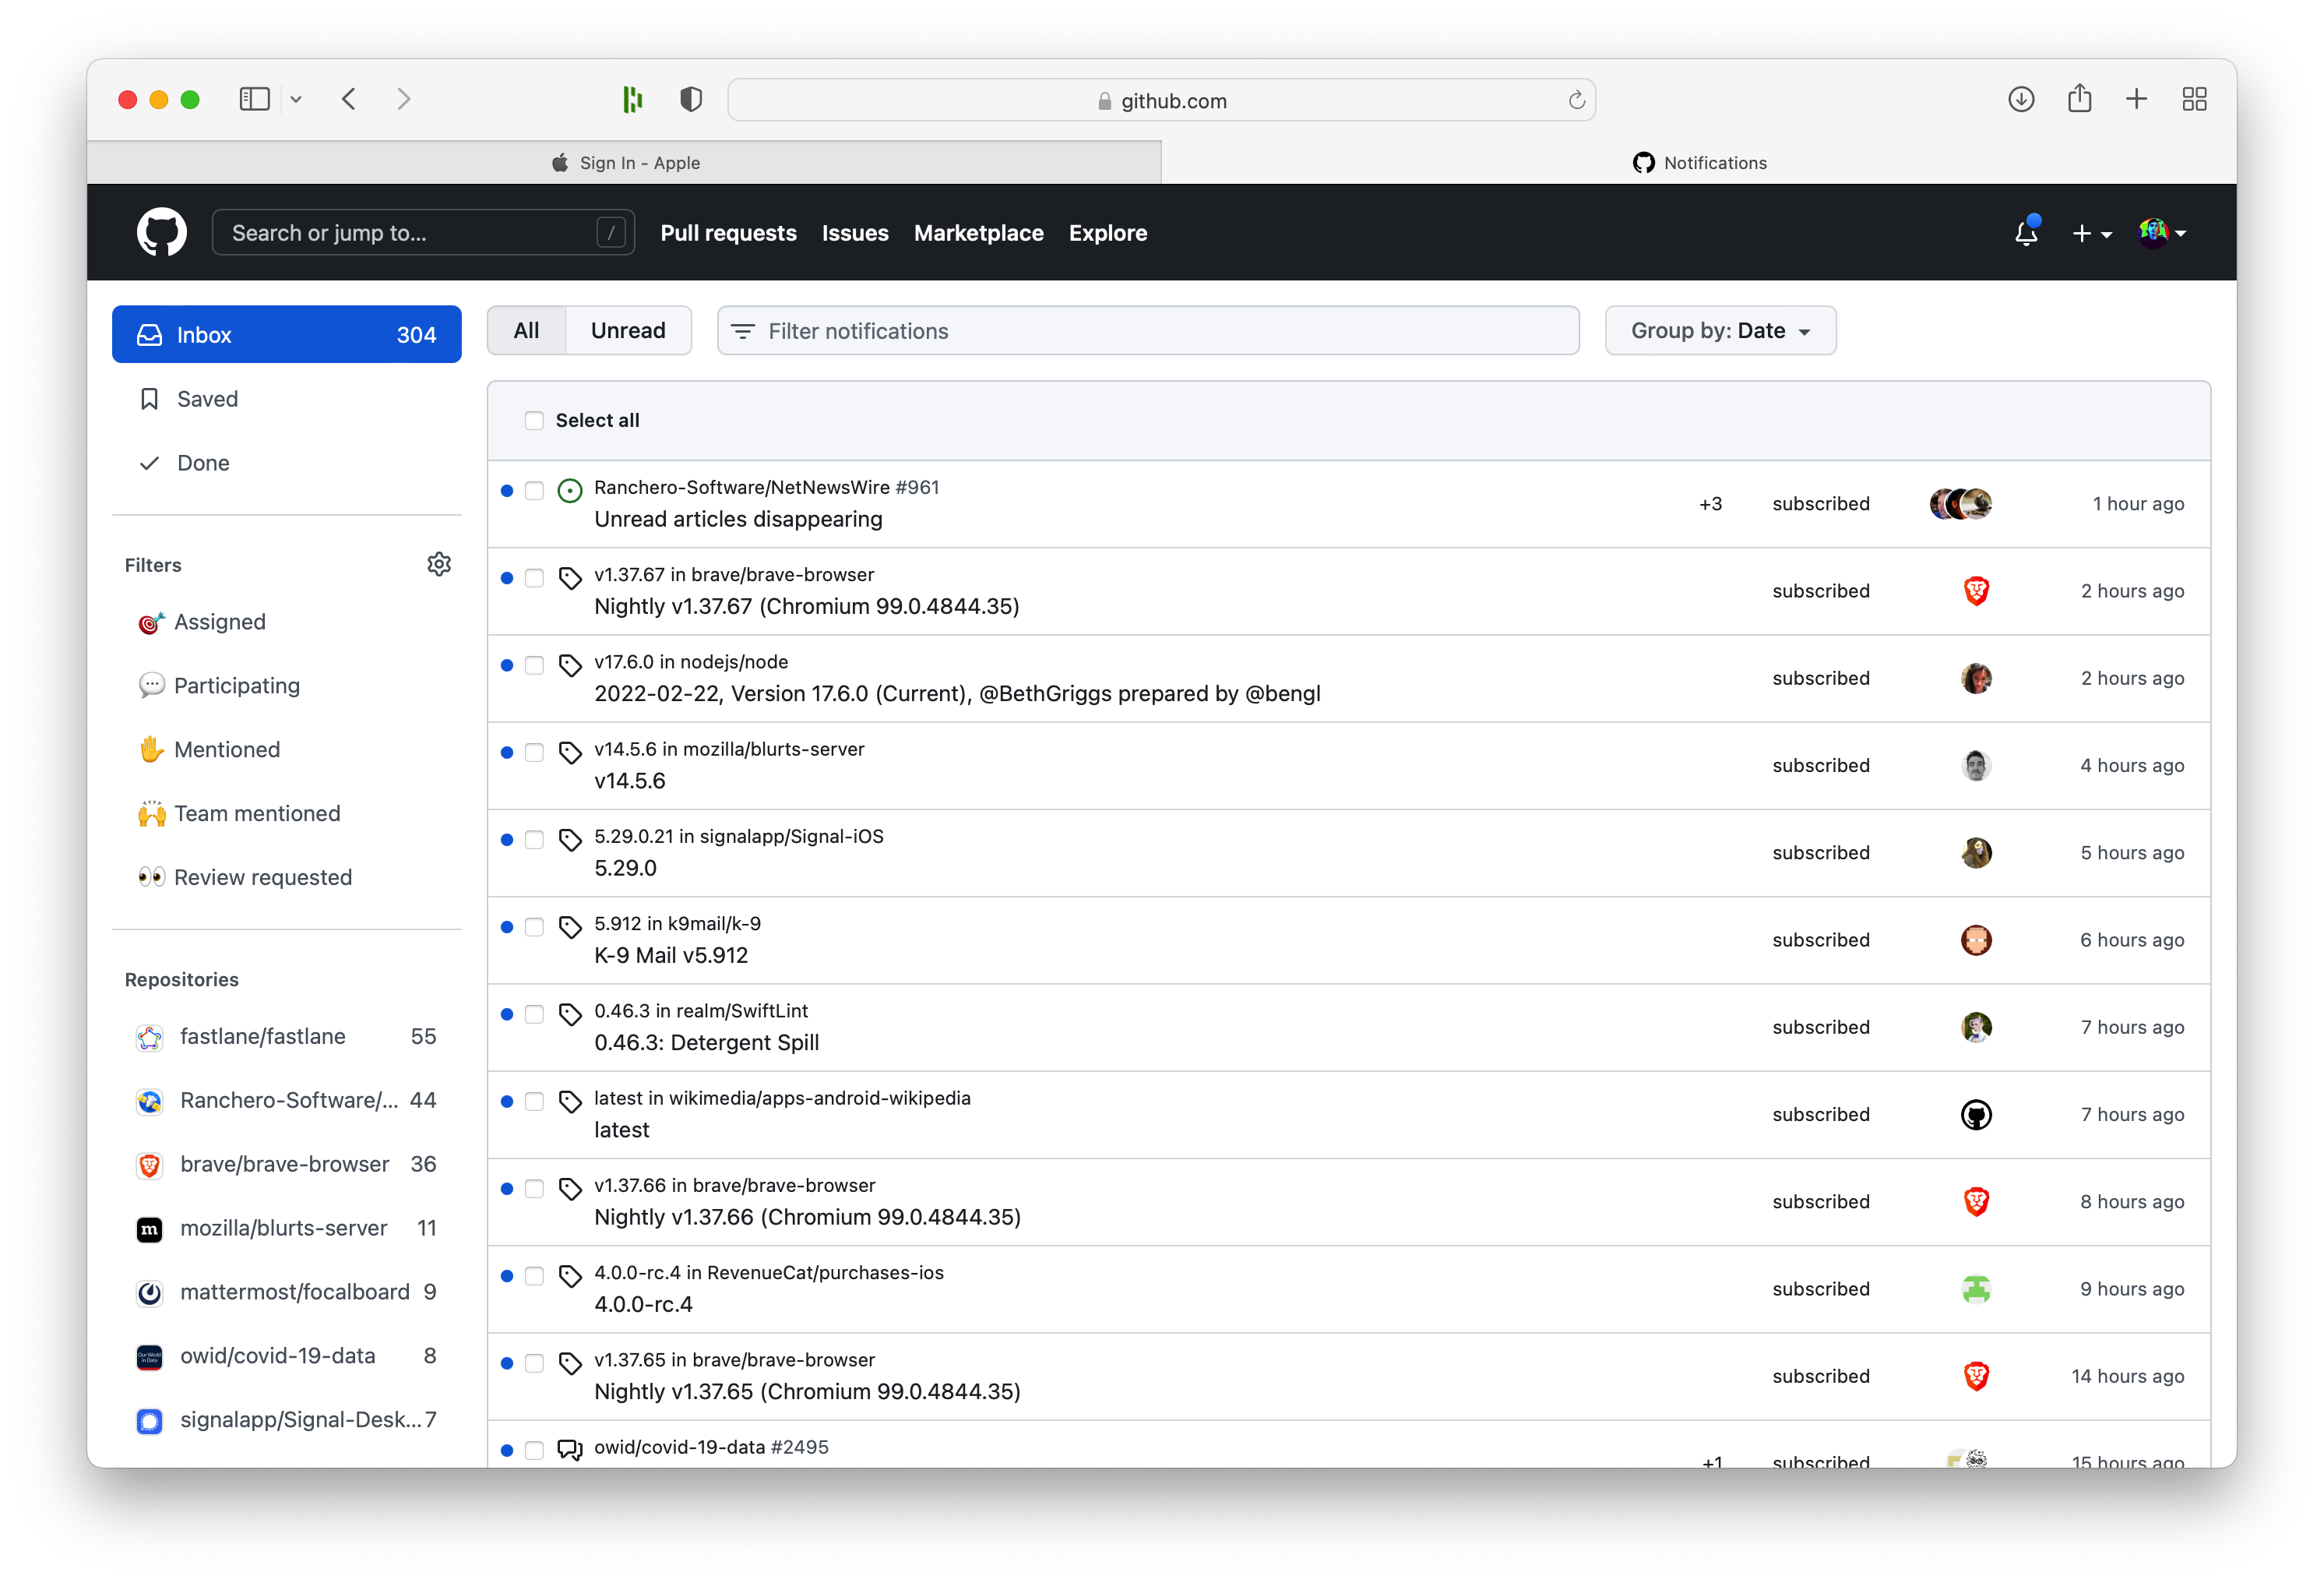The height and width of the screenshot is (1583, 2324).
Task: Switch to the Unread notifications tab
Action: (628, 331)
